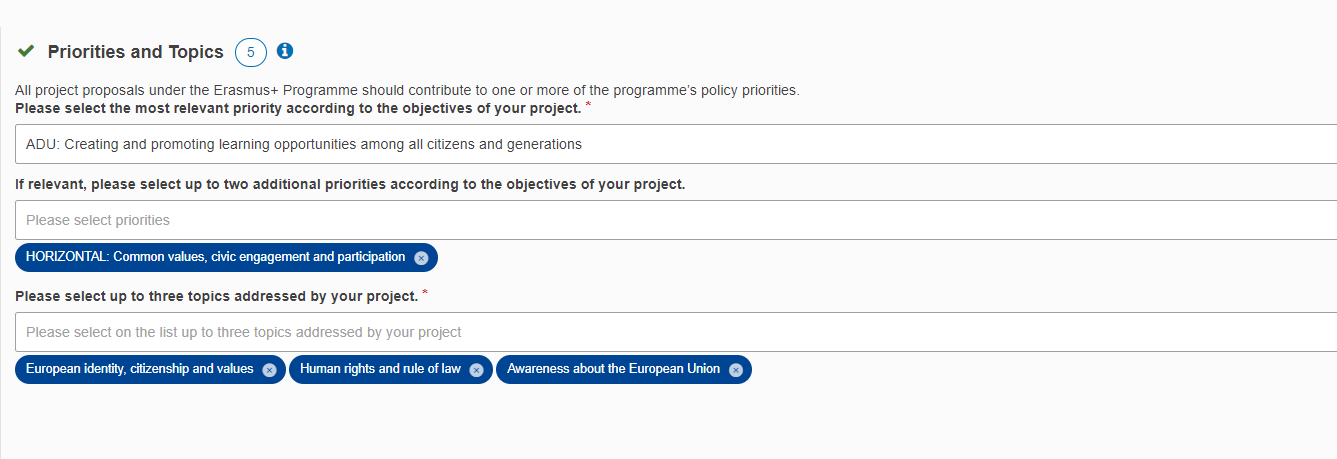Screen dimensions: 1337x459
Task: Click the red asterisk after the topics label
Action: (425, 292)
